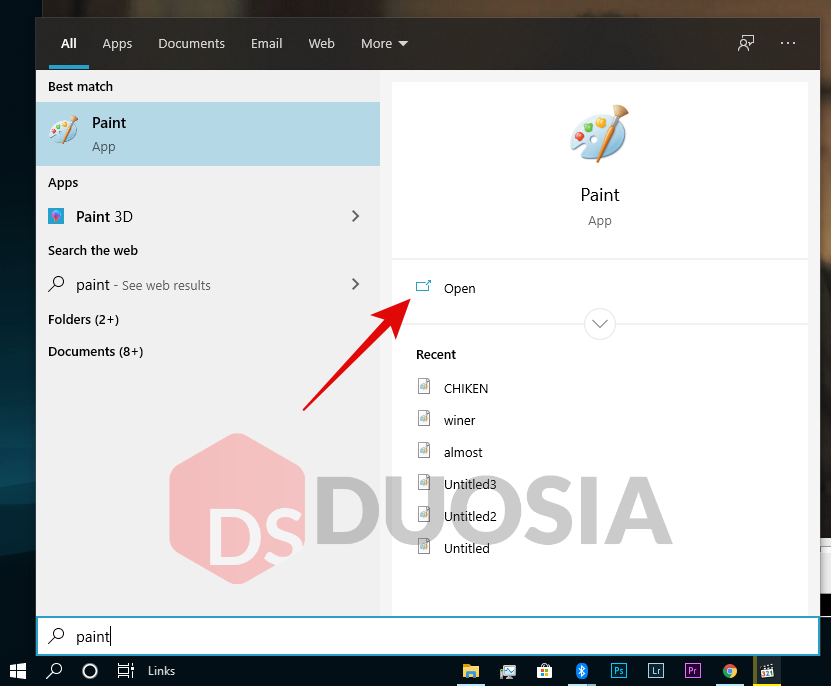Switch to the Email tab
This screenshot has height=686, width=831.
point(267,43)
